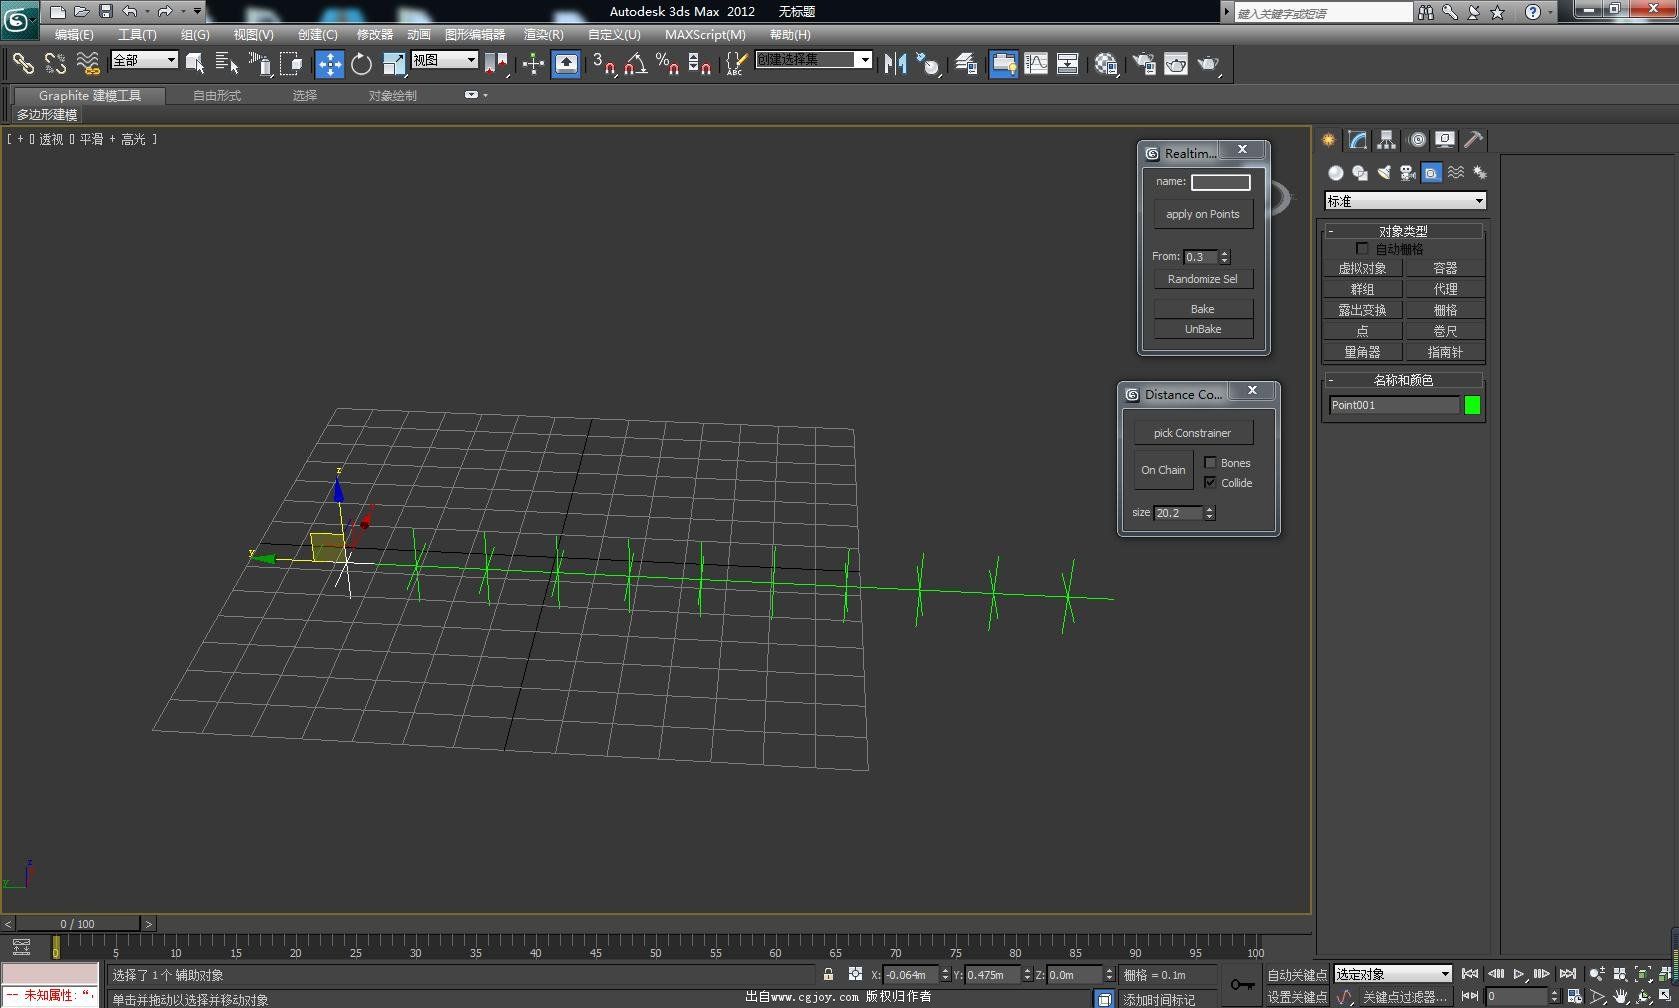1679x1008 pixels.
Task: Click Select and Manipulate icon
Action: click(533, 64)
